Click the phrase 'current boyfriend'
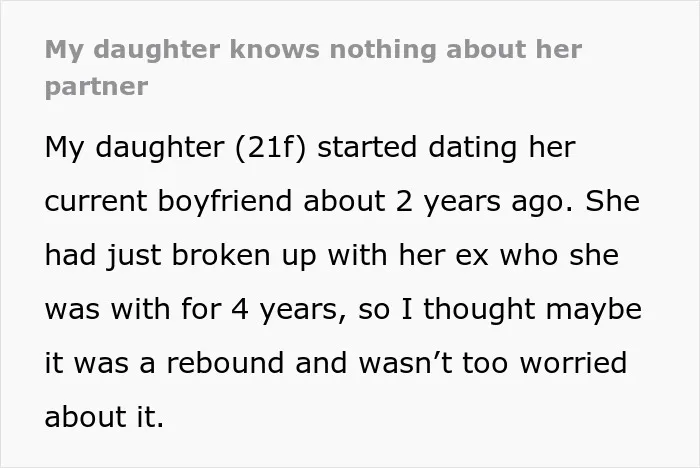 [168, 201]
